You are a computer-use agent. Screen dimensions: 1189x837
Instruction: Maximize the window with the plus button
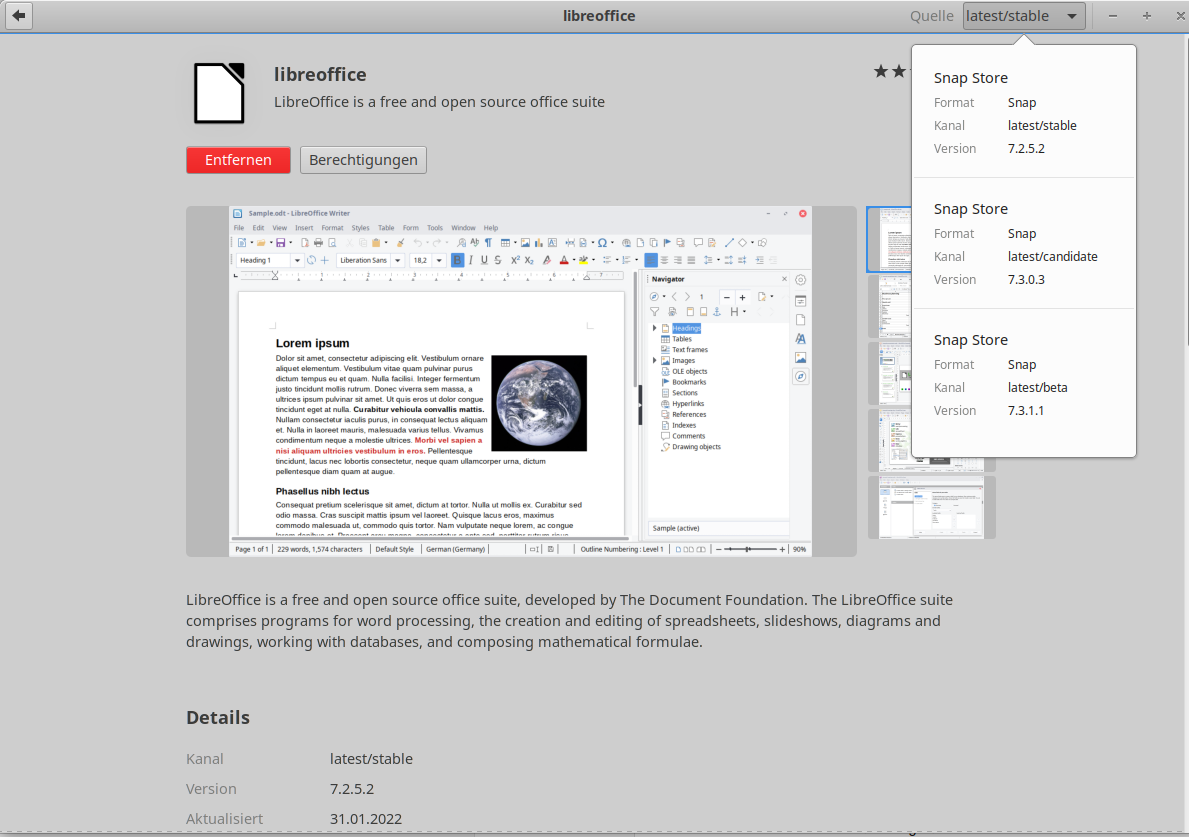click(x=1147, y=16)
